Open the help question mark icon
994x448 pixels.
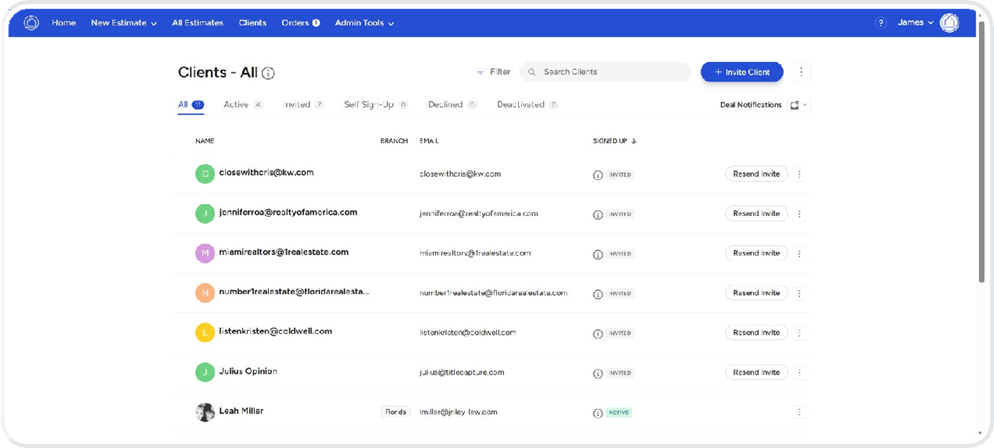pyautogui.click(x=880, y=23)
